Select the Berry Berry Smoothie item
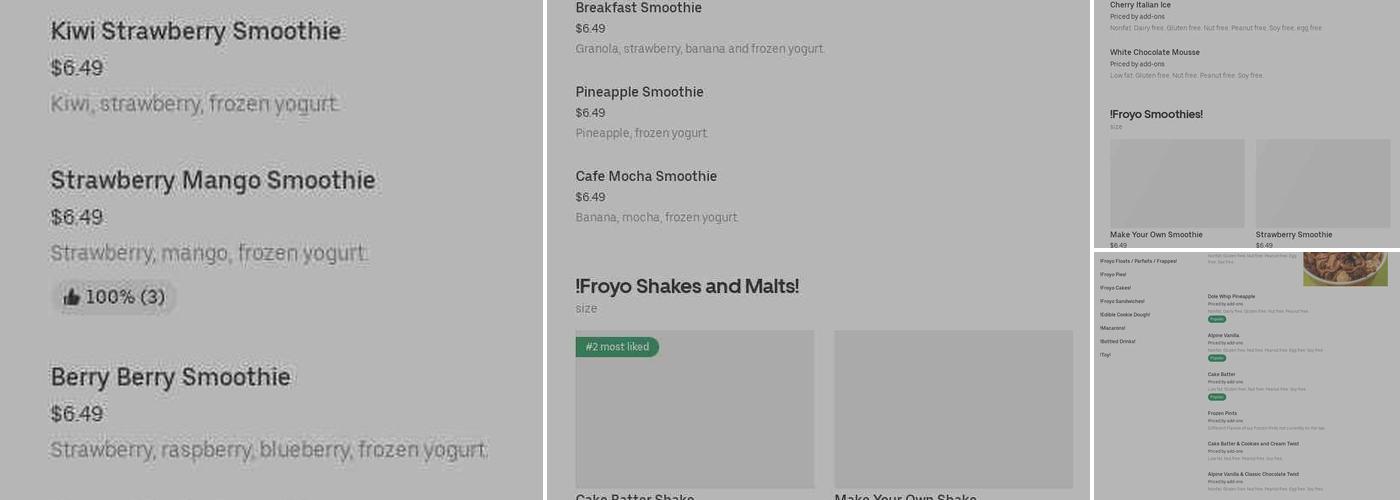The image size is (1400, 500). tap(170, 378)
